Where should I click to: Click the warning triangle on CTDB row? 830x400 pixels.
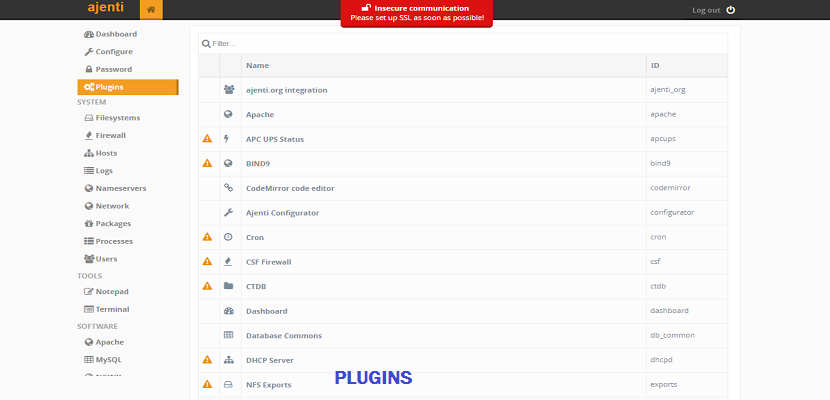tap(208, 286)
